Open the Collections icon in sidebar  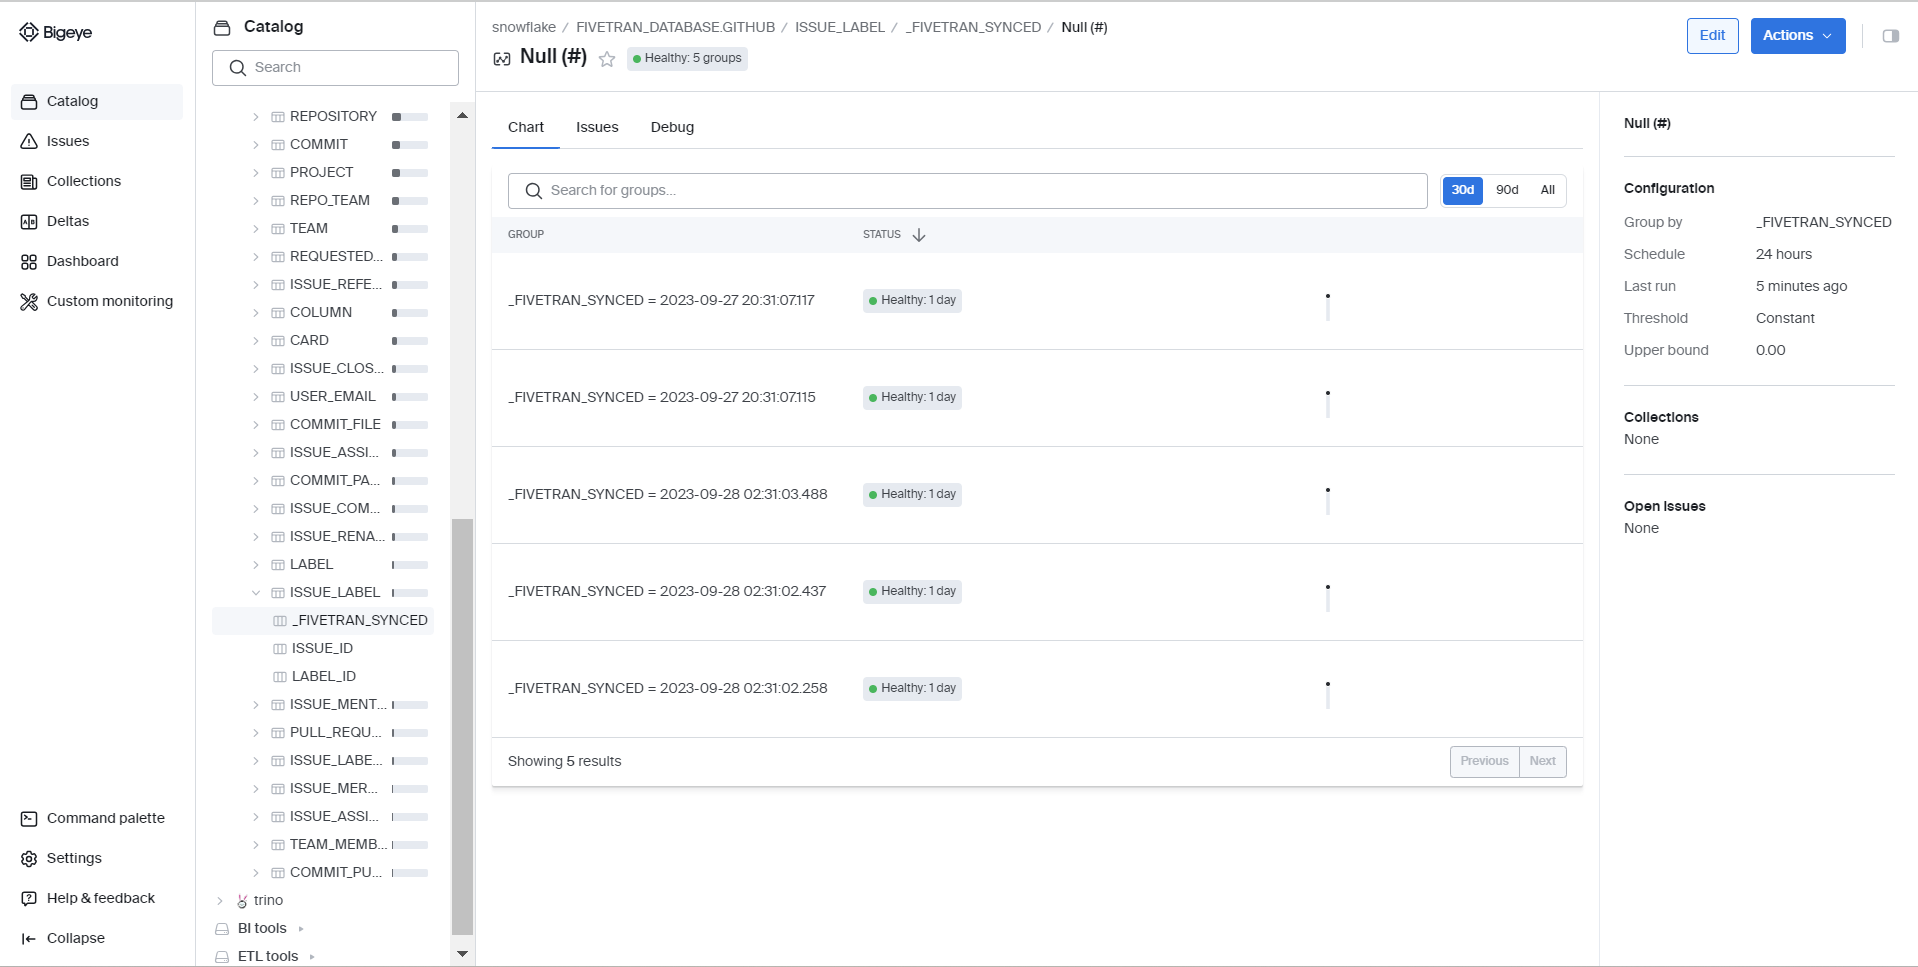[x=29, y=181]
